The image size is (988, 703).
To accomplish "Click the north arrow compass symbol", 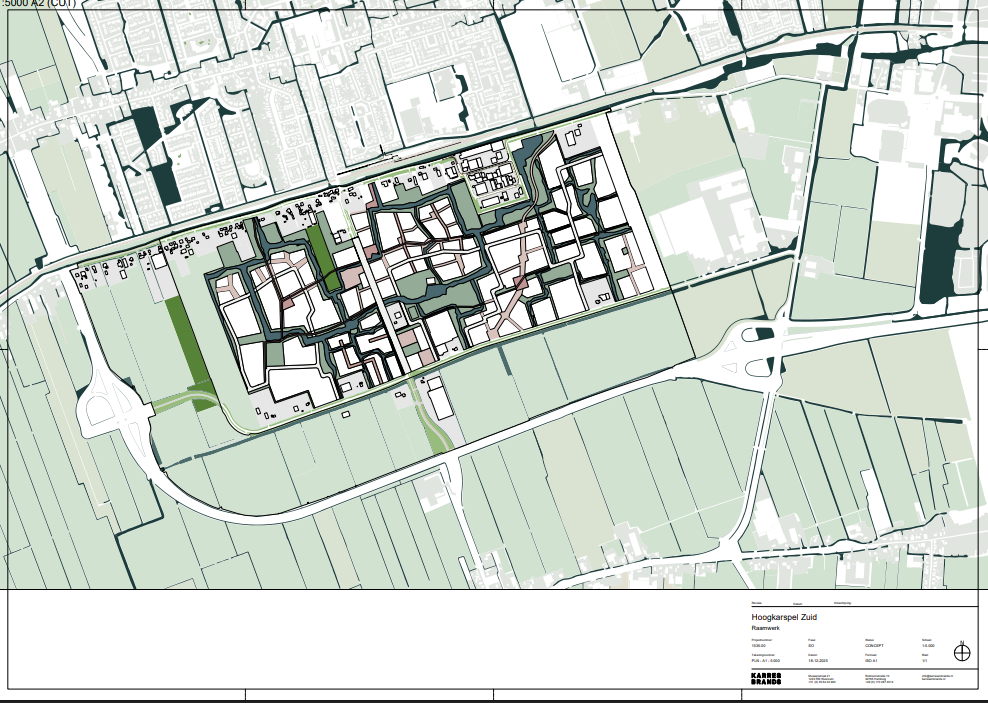I will (962, 653).
